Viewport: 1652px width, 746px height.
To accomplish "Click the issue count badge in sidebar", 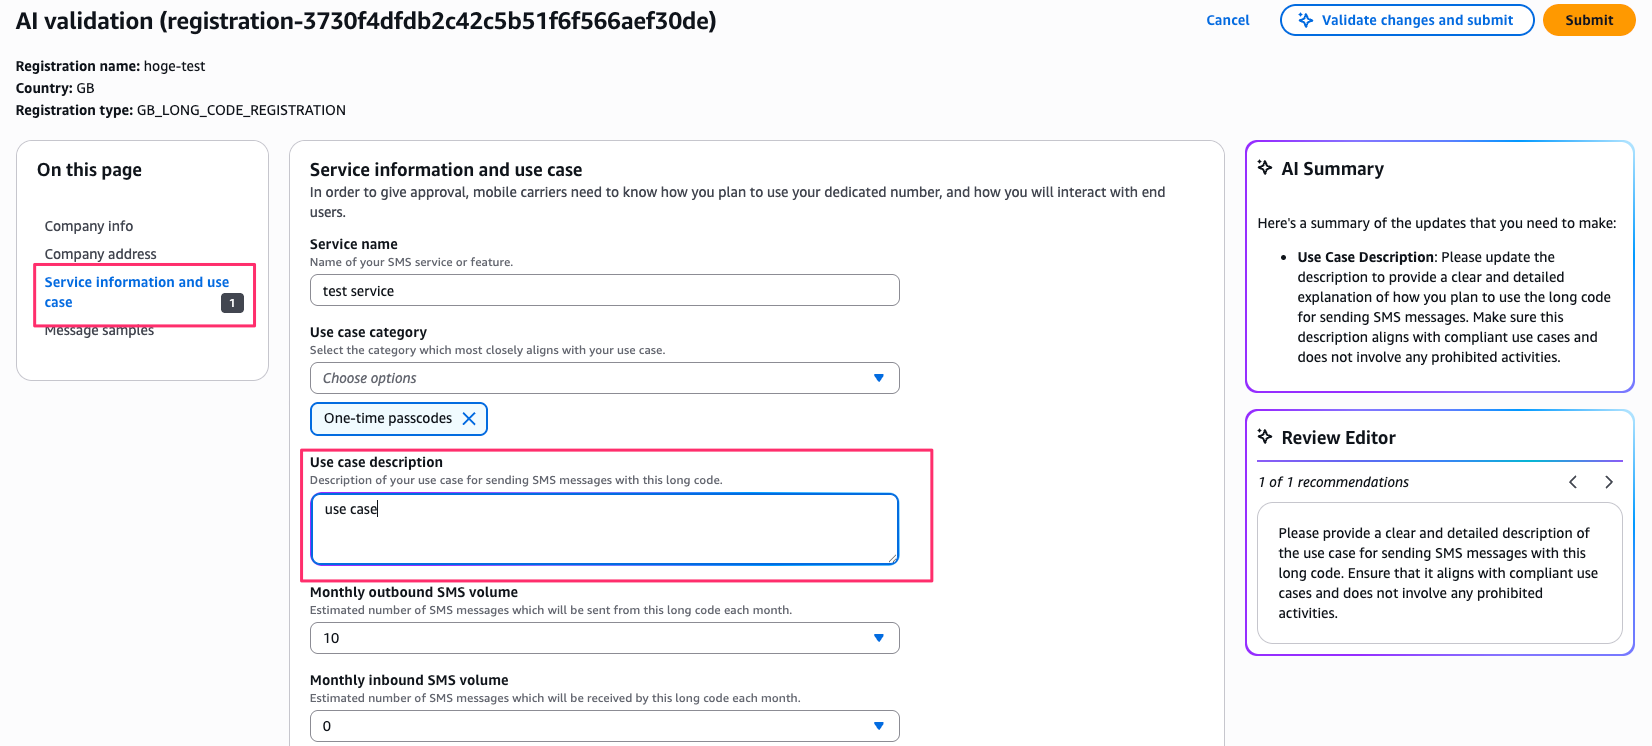I will tap(232, 303).
